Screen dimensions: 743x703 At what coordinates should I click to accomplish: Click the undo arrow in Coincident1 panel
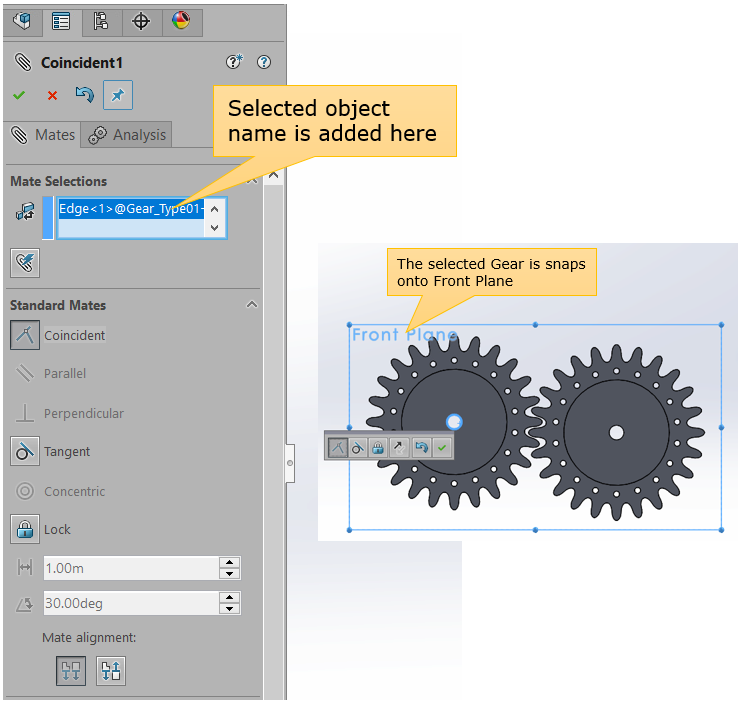84,96
